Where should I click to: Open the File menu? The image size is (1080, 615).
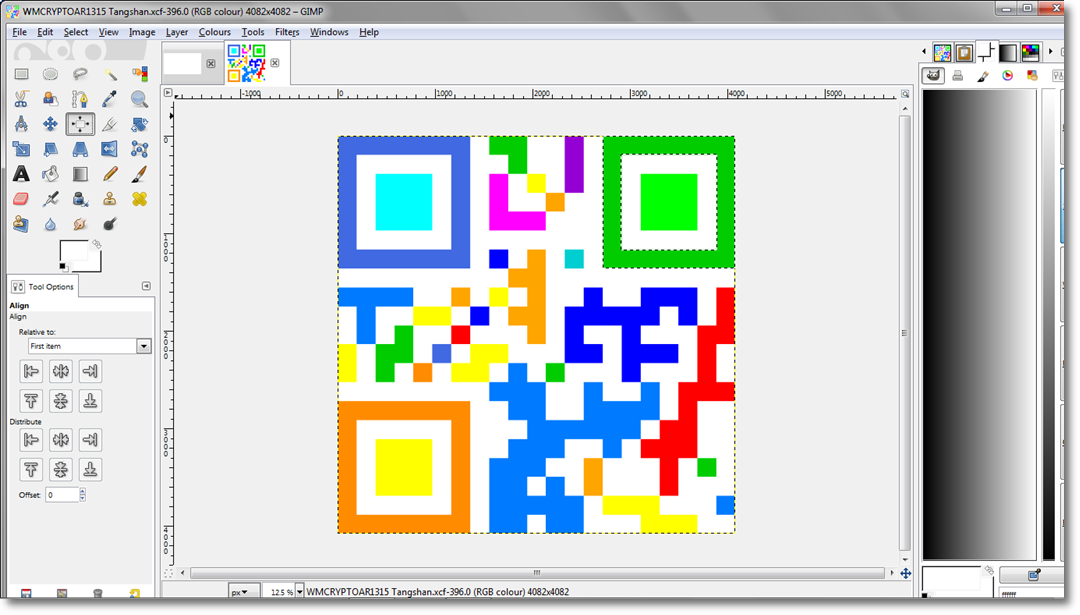click(x=19, y=32)
